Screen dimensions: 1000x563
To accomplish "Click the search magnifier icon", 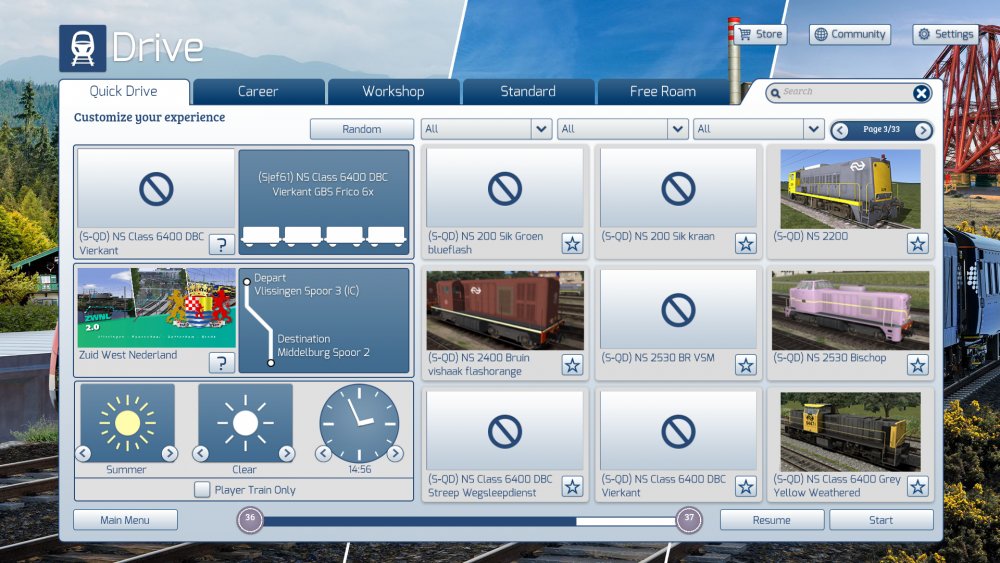I will (776, 94).
